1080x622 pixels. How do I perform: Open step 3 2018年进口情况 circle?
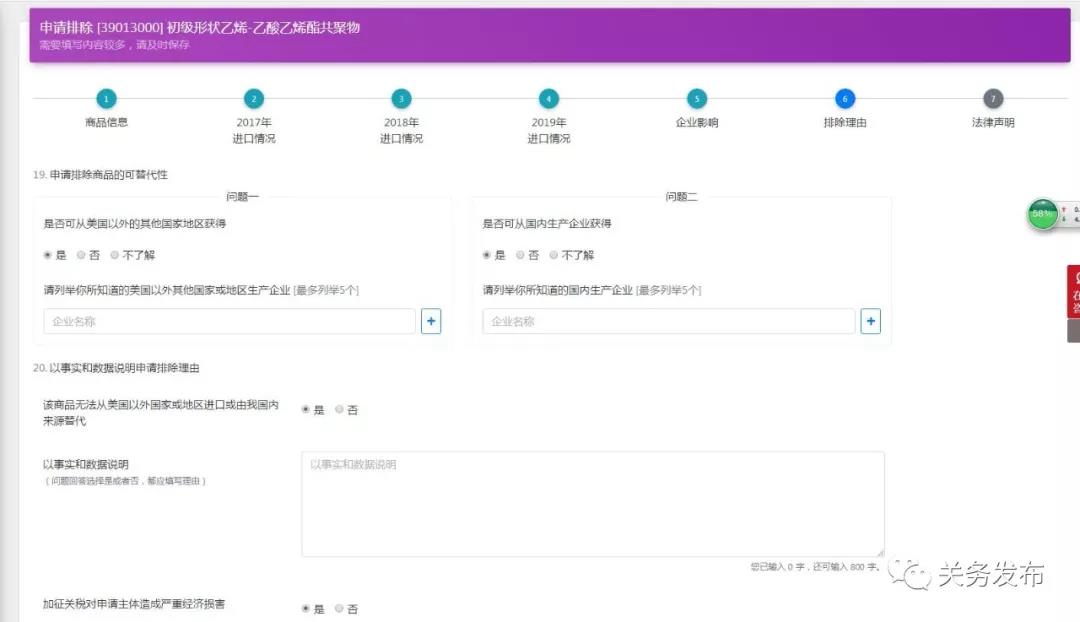point(401,99)
